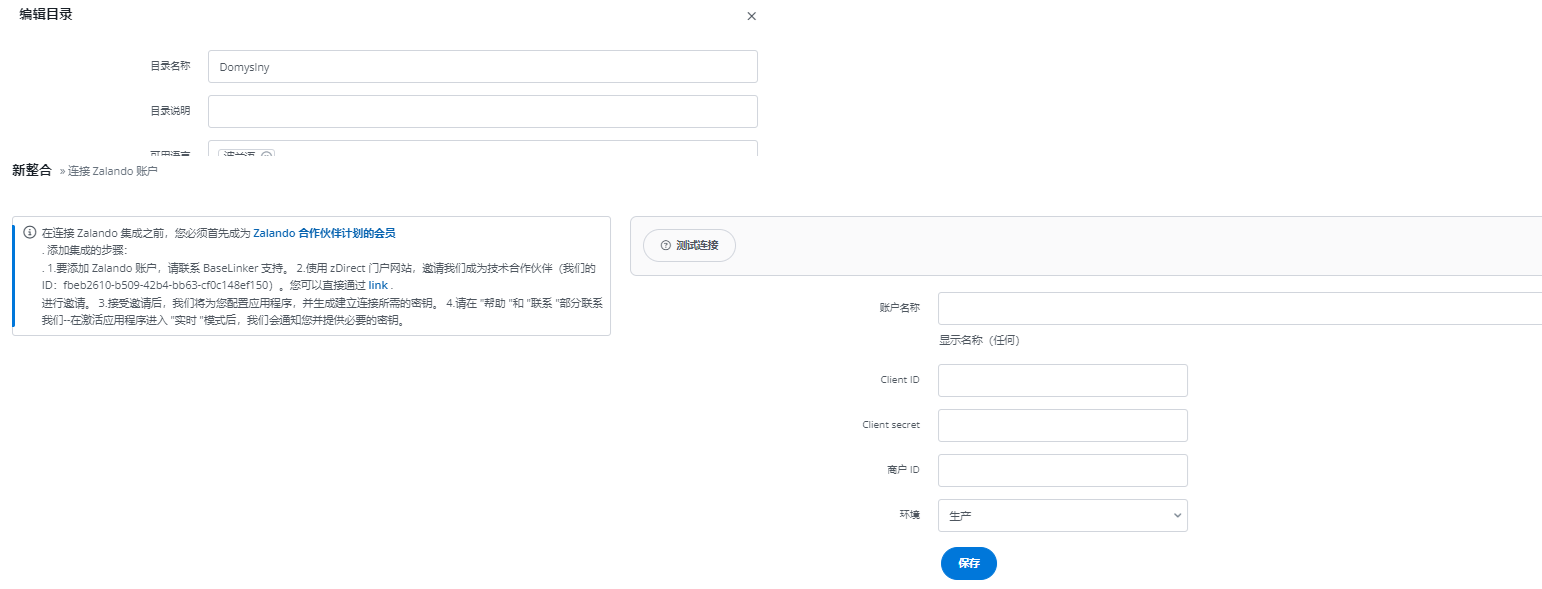Viewport: 1542px width, 589px height.
Task: Focus the 账户名称 input field
Action: coord(1240,309)
